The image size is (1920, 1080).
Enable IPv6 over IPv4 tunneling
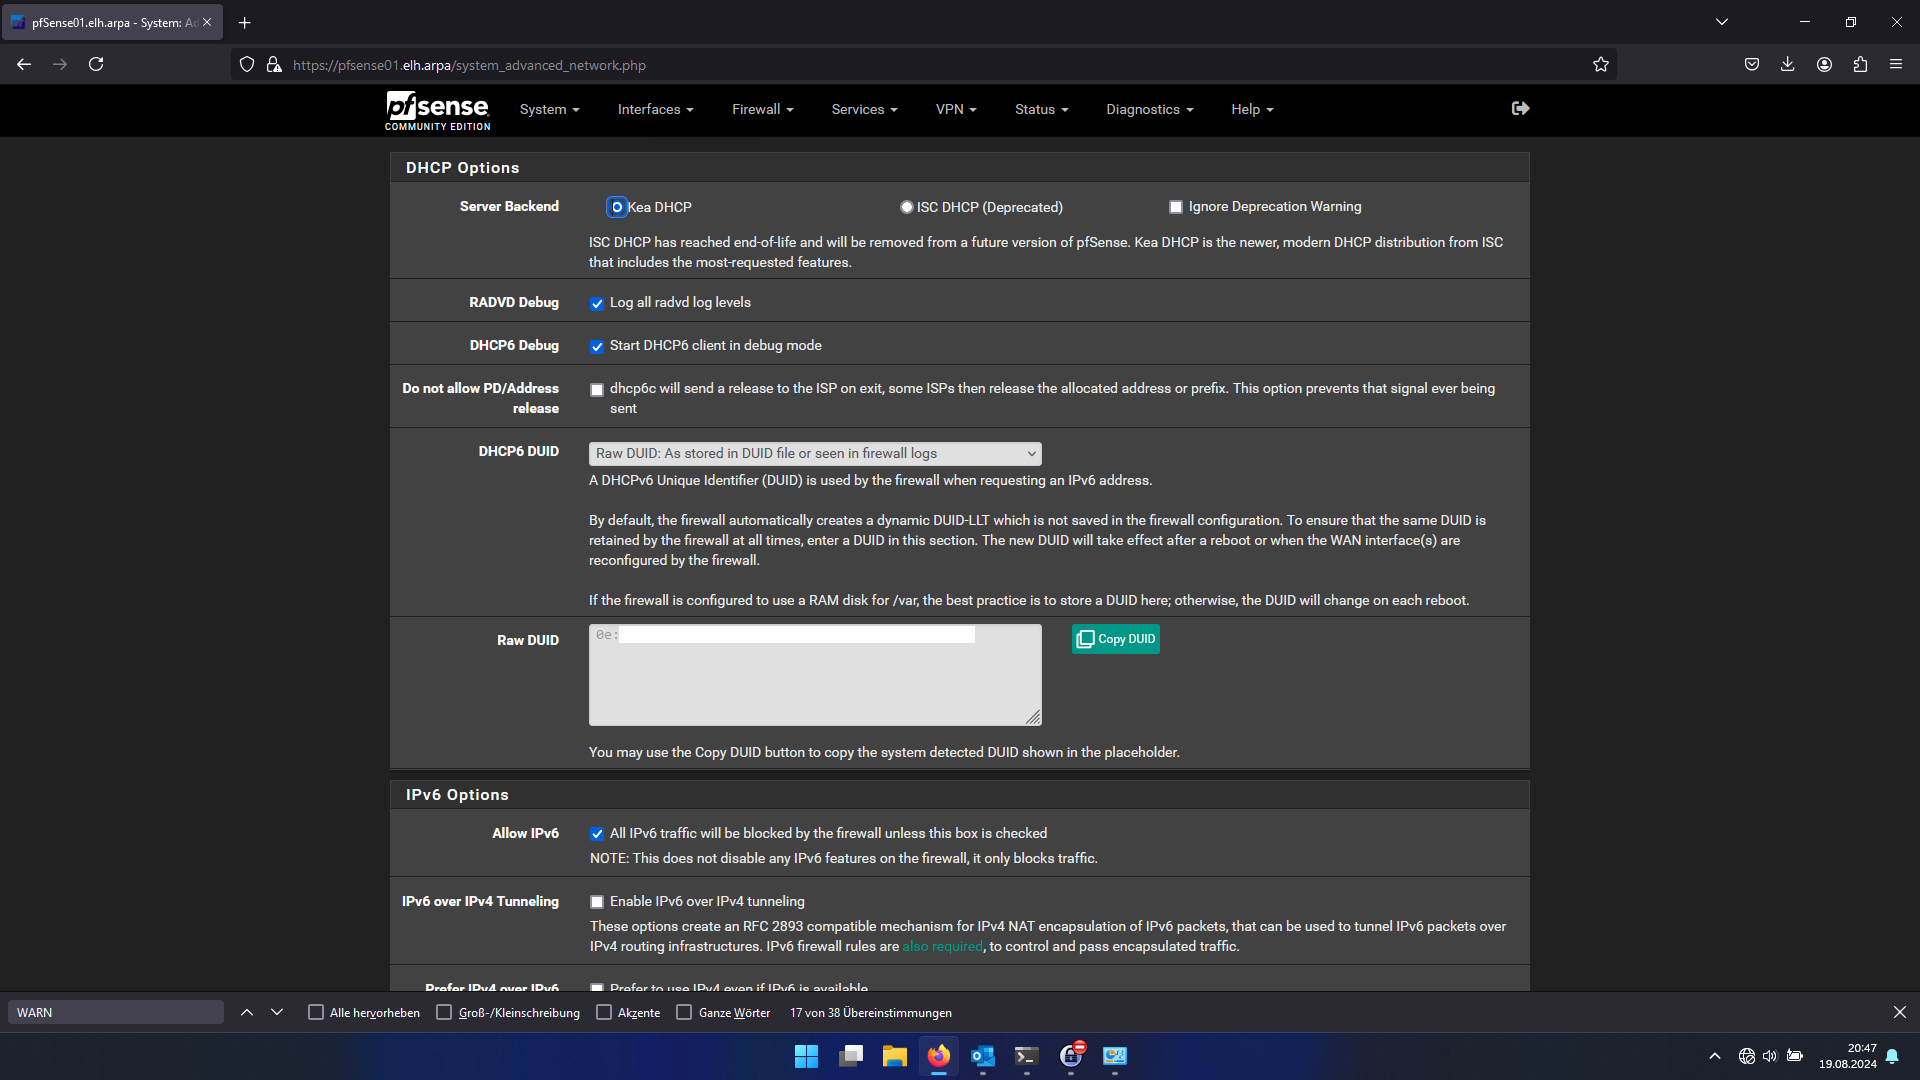[x=597, y=902]
